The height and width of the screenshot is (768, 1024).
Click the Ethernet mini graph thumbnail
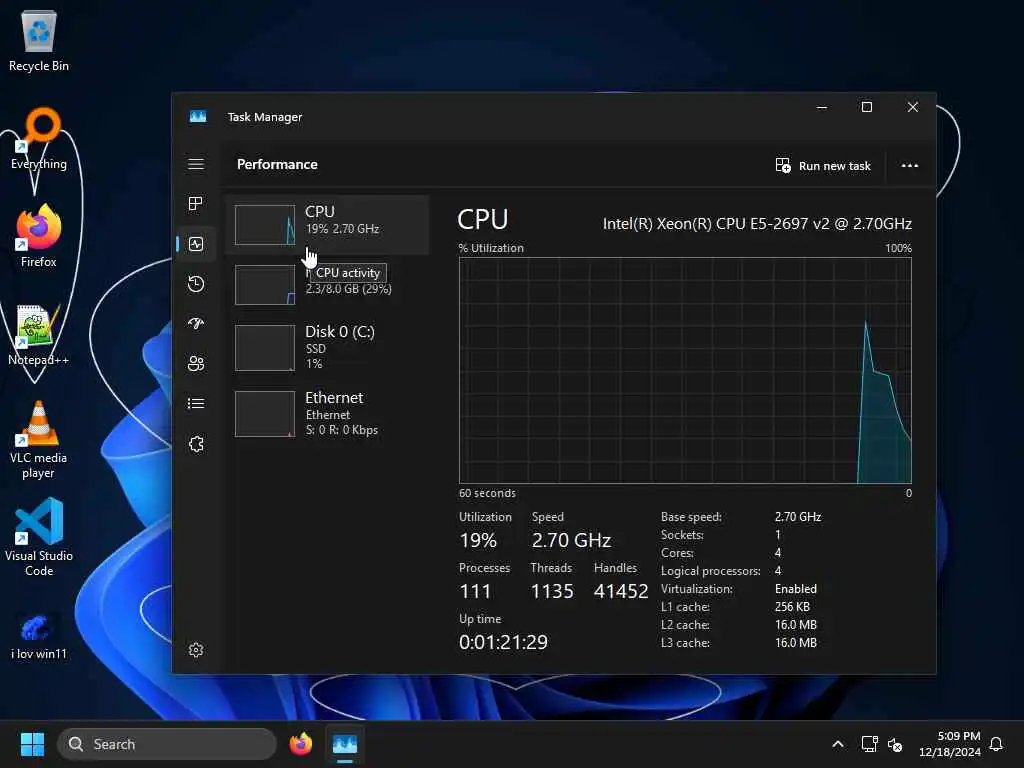[x=264, y=414]
